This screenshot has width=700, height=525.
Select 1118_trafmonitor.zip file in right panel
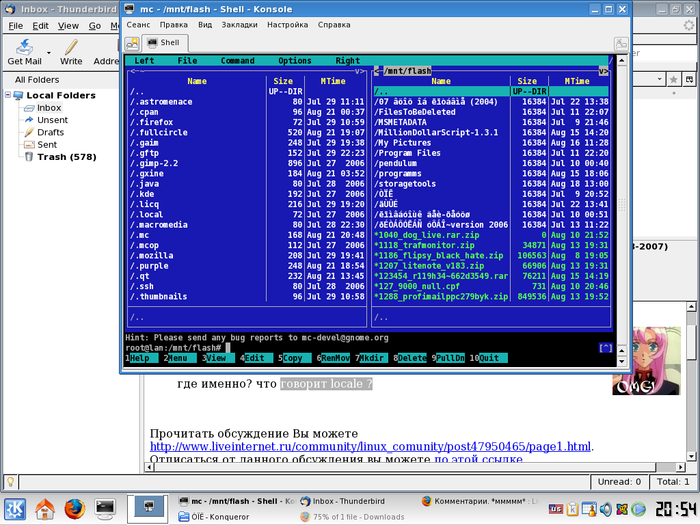click(x=491, y=245)
